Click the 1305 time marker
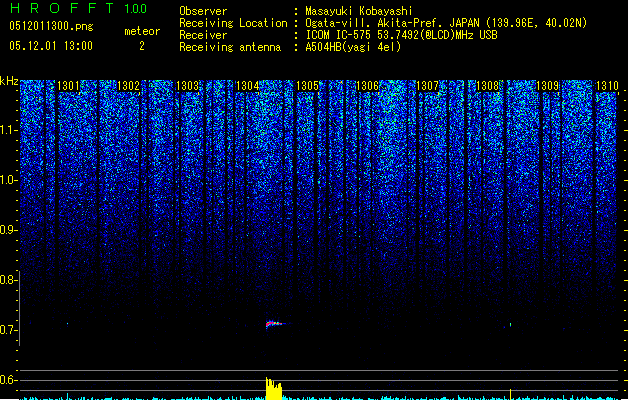The width and height of the screenshot is (629, 400). click(307, 86)
